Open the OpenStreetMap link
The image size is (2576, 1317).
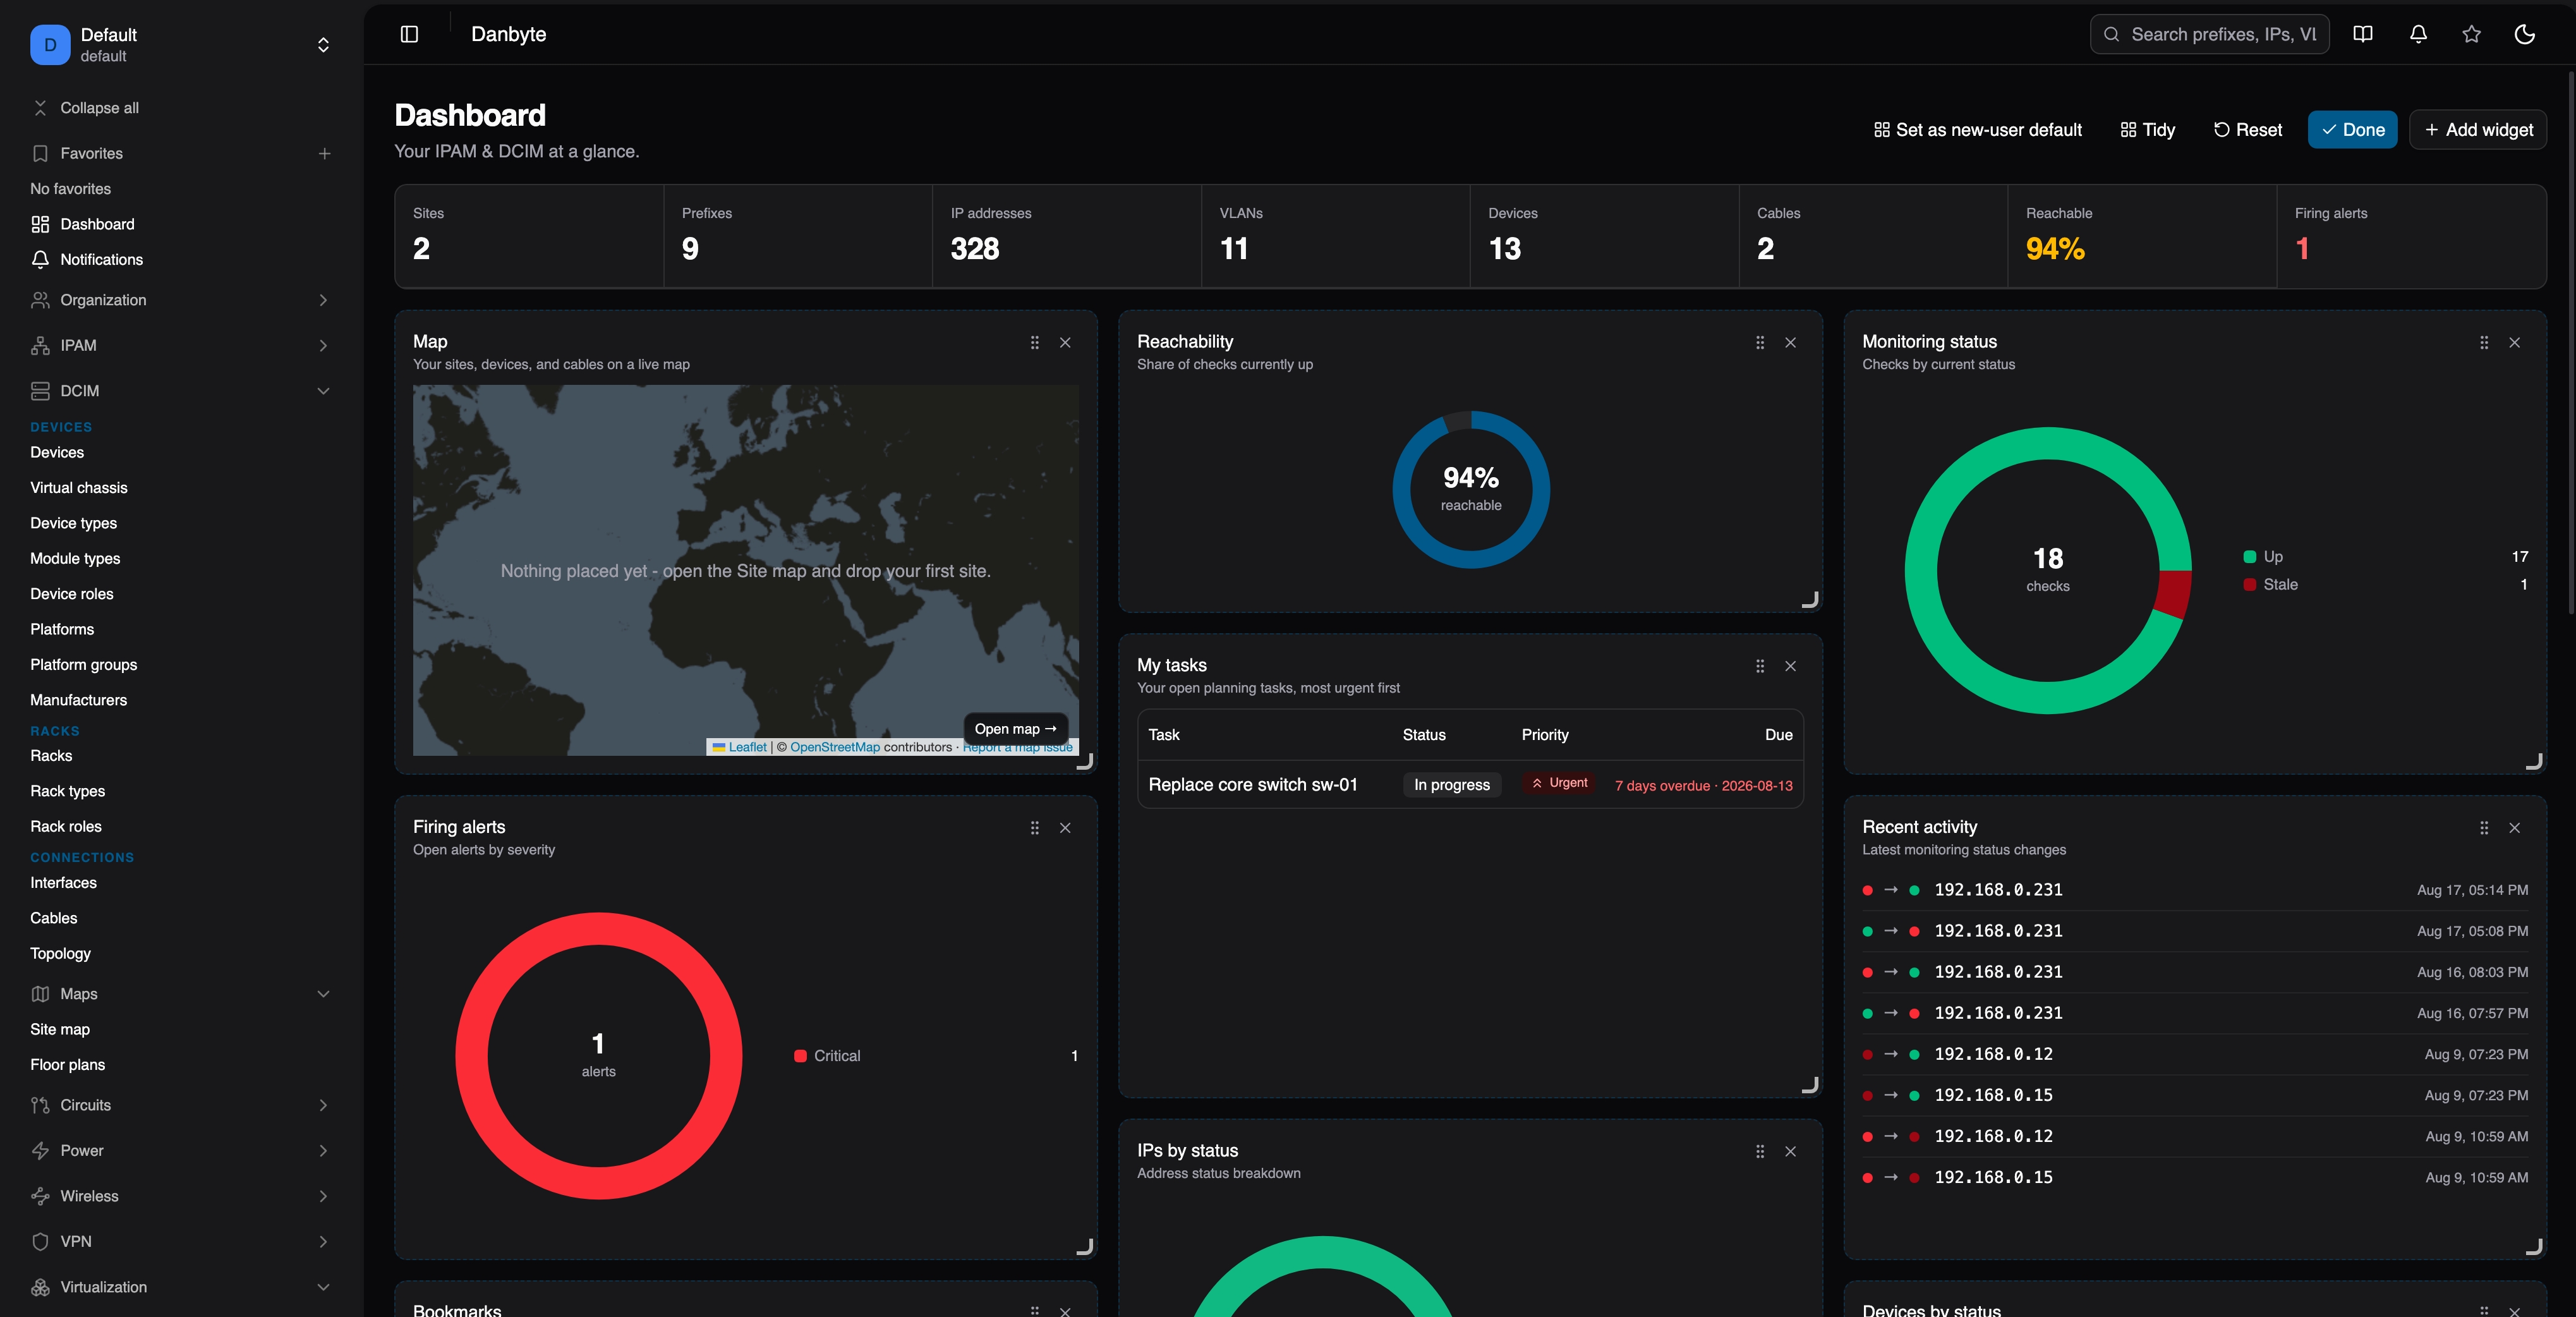coord(835,747)
